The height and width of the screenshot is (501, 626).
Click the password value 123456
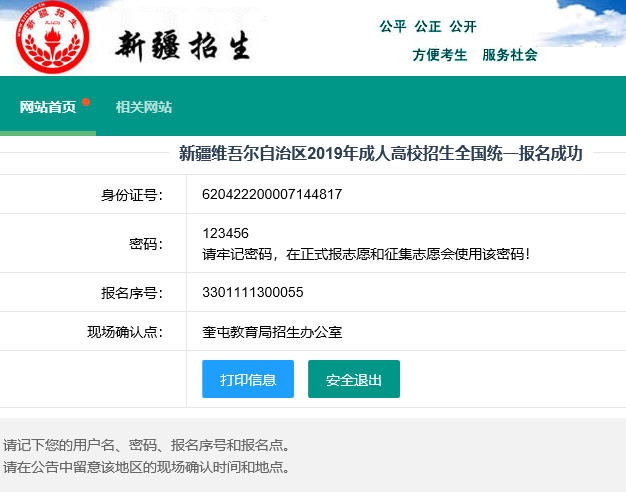pyautogui.click(x=225, y=233)
